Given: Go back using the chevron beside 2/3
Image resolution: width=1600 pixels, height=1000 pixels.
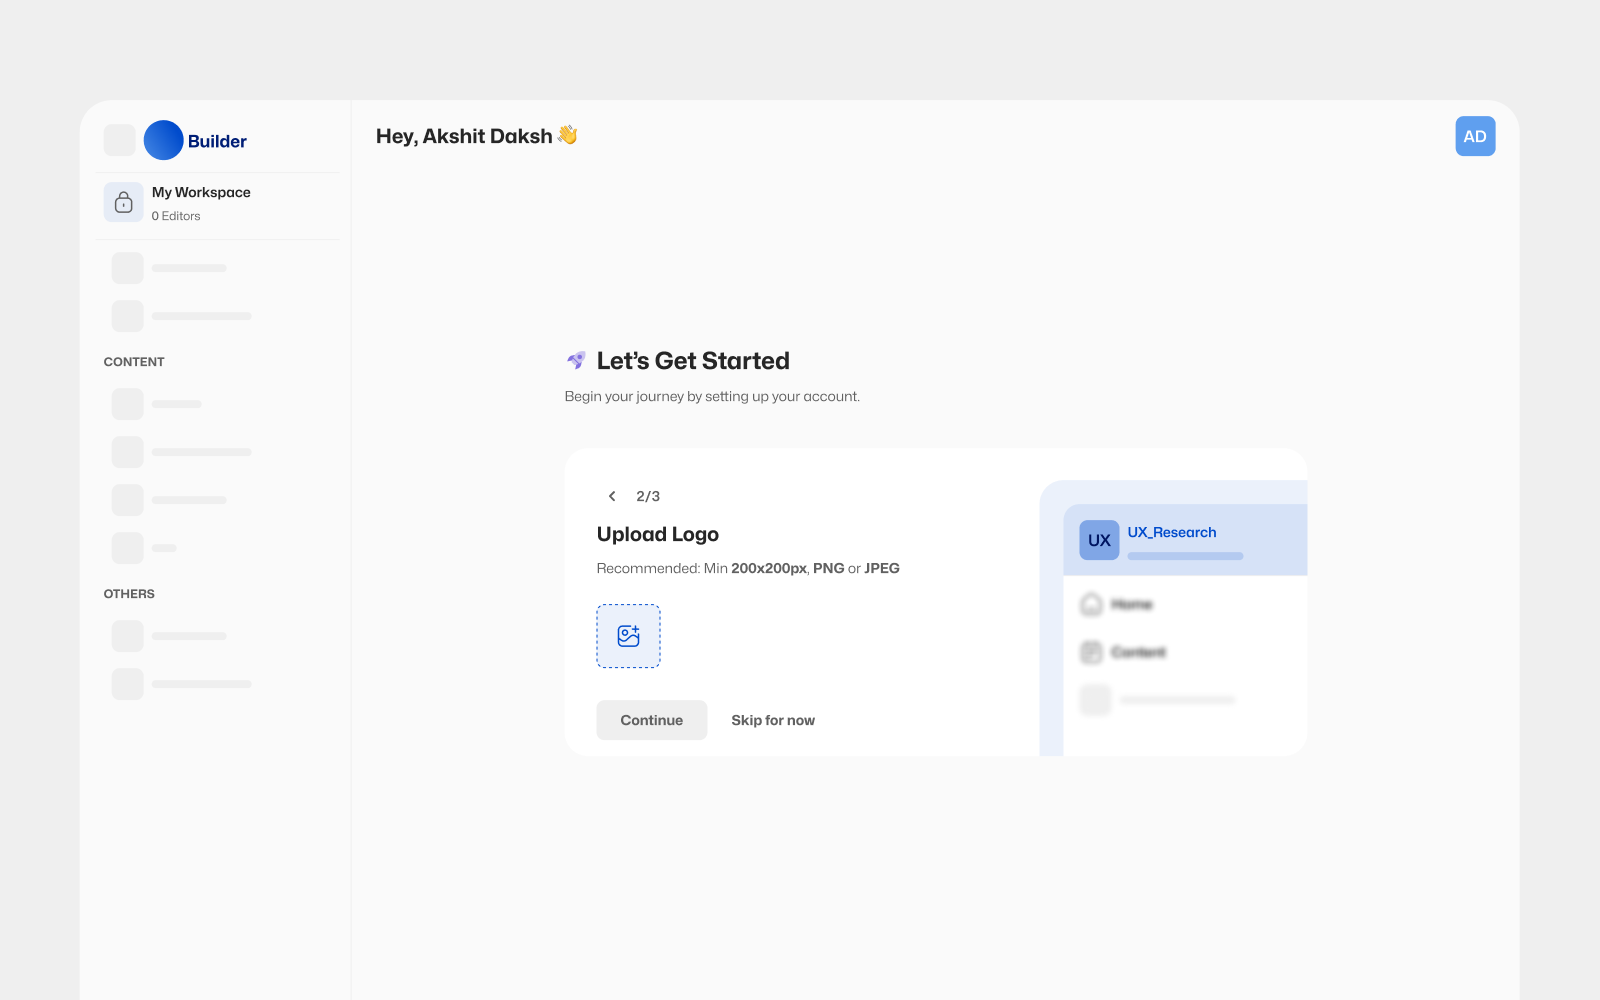Looking at the screenshot, I should [612, 496].
